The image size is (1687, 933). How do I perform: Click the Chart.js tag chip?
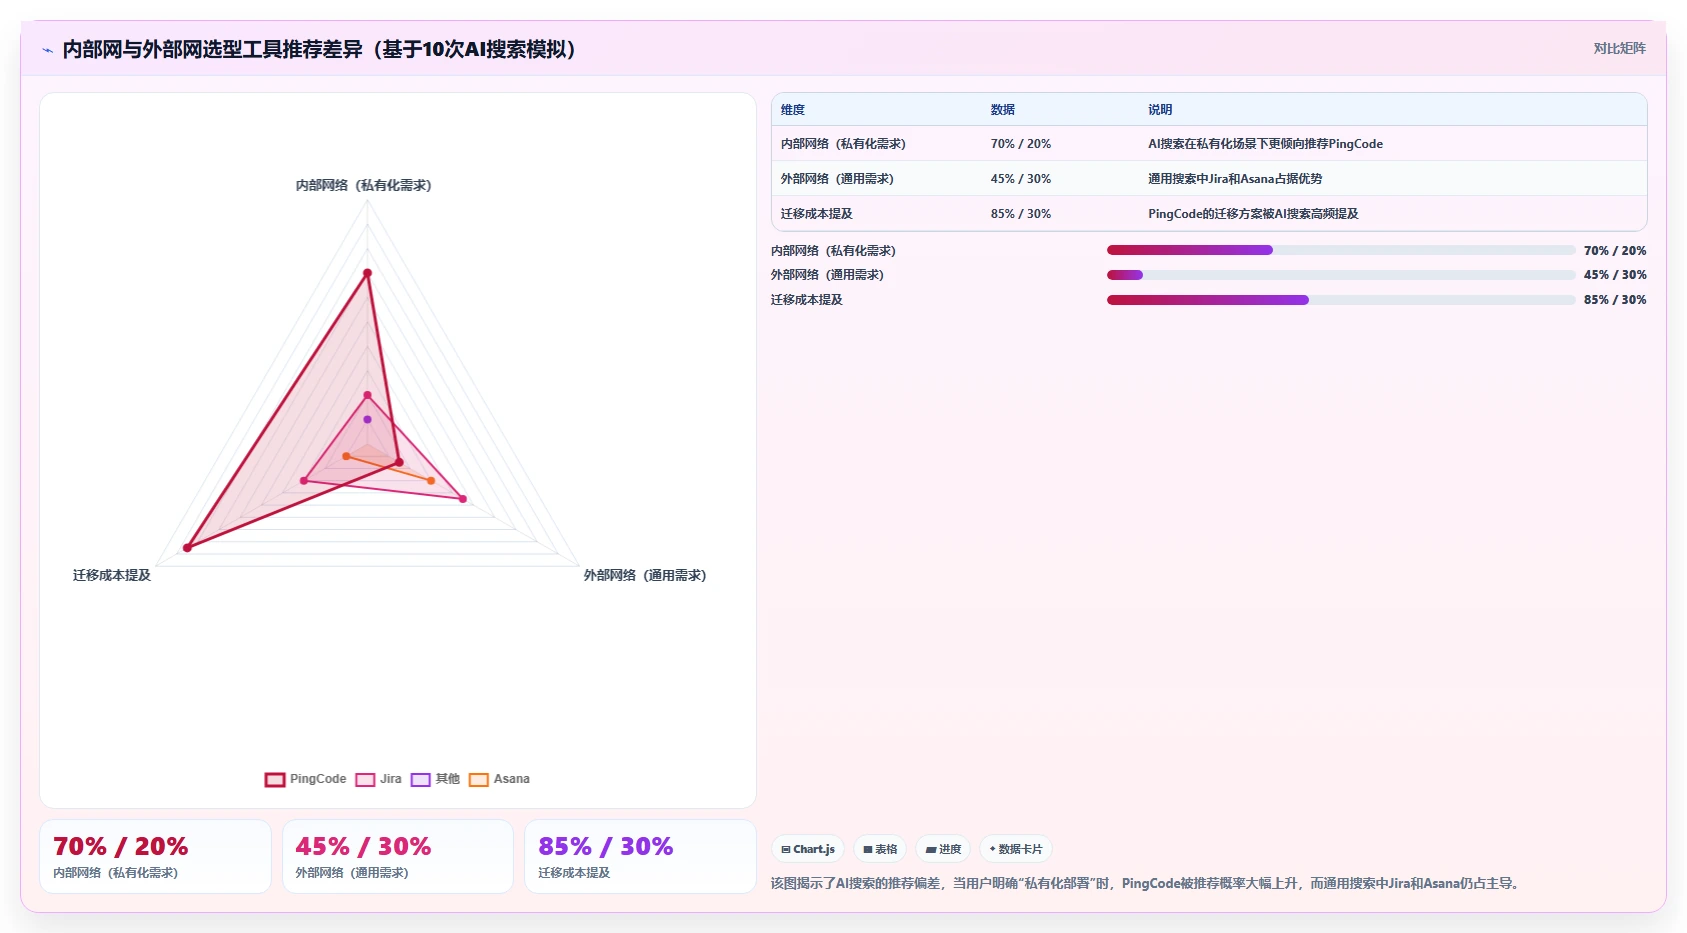pos(808,849)
